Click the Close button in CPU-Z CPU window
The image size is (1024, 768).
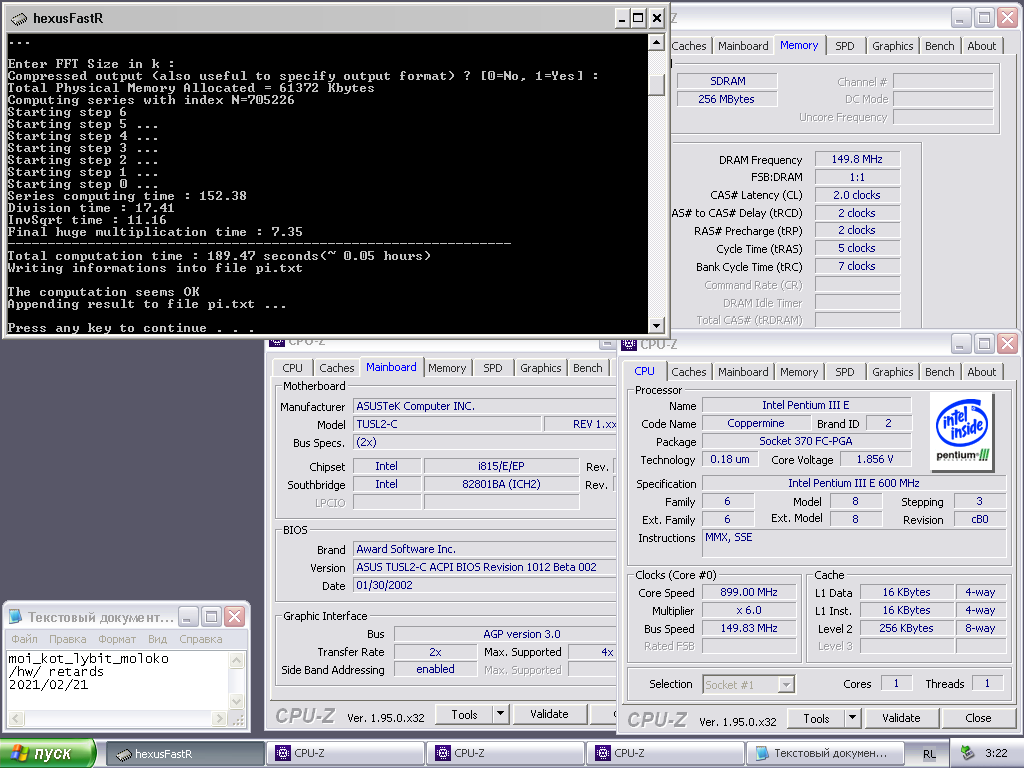click(978, 718)
